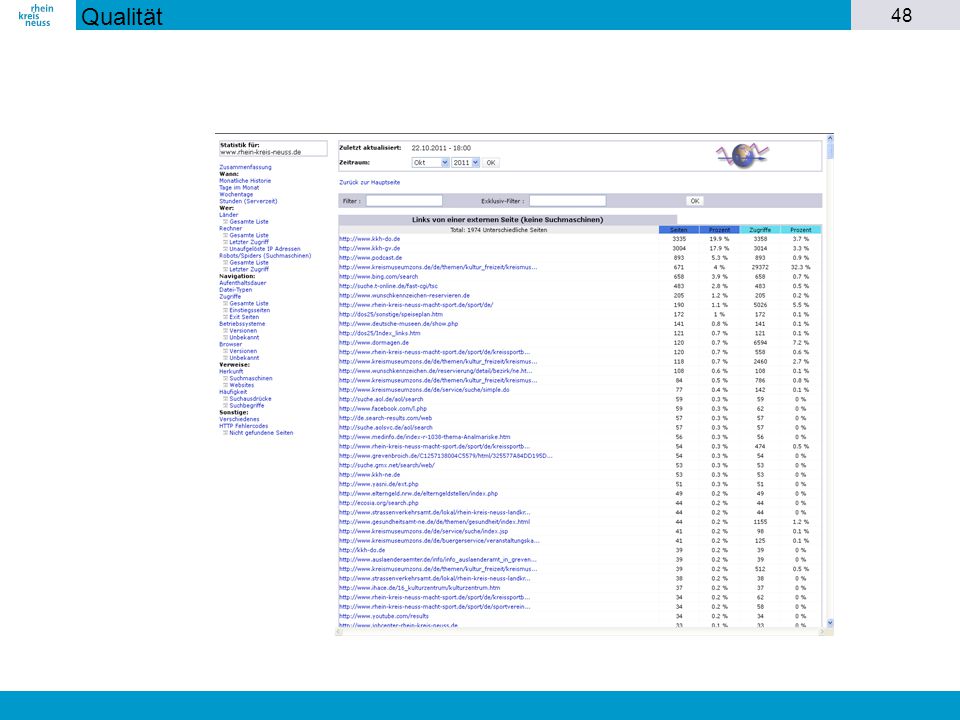This screenshot has width=960, height=720.
Task: Open Suchmaschinen under Herkunft
Action: click(x=250, y=378)
